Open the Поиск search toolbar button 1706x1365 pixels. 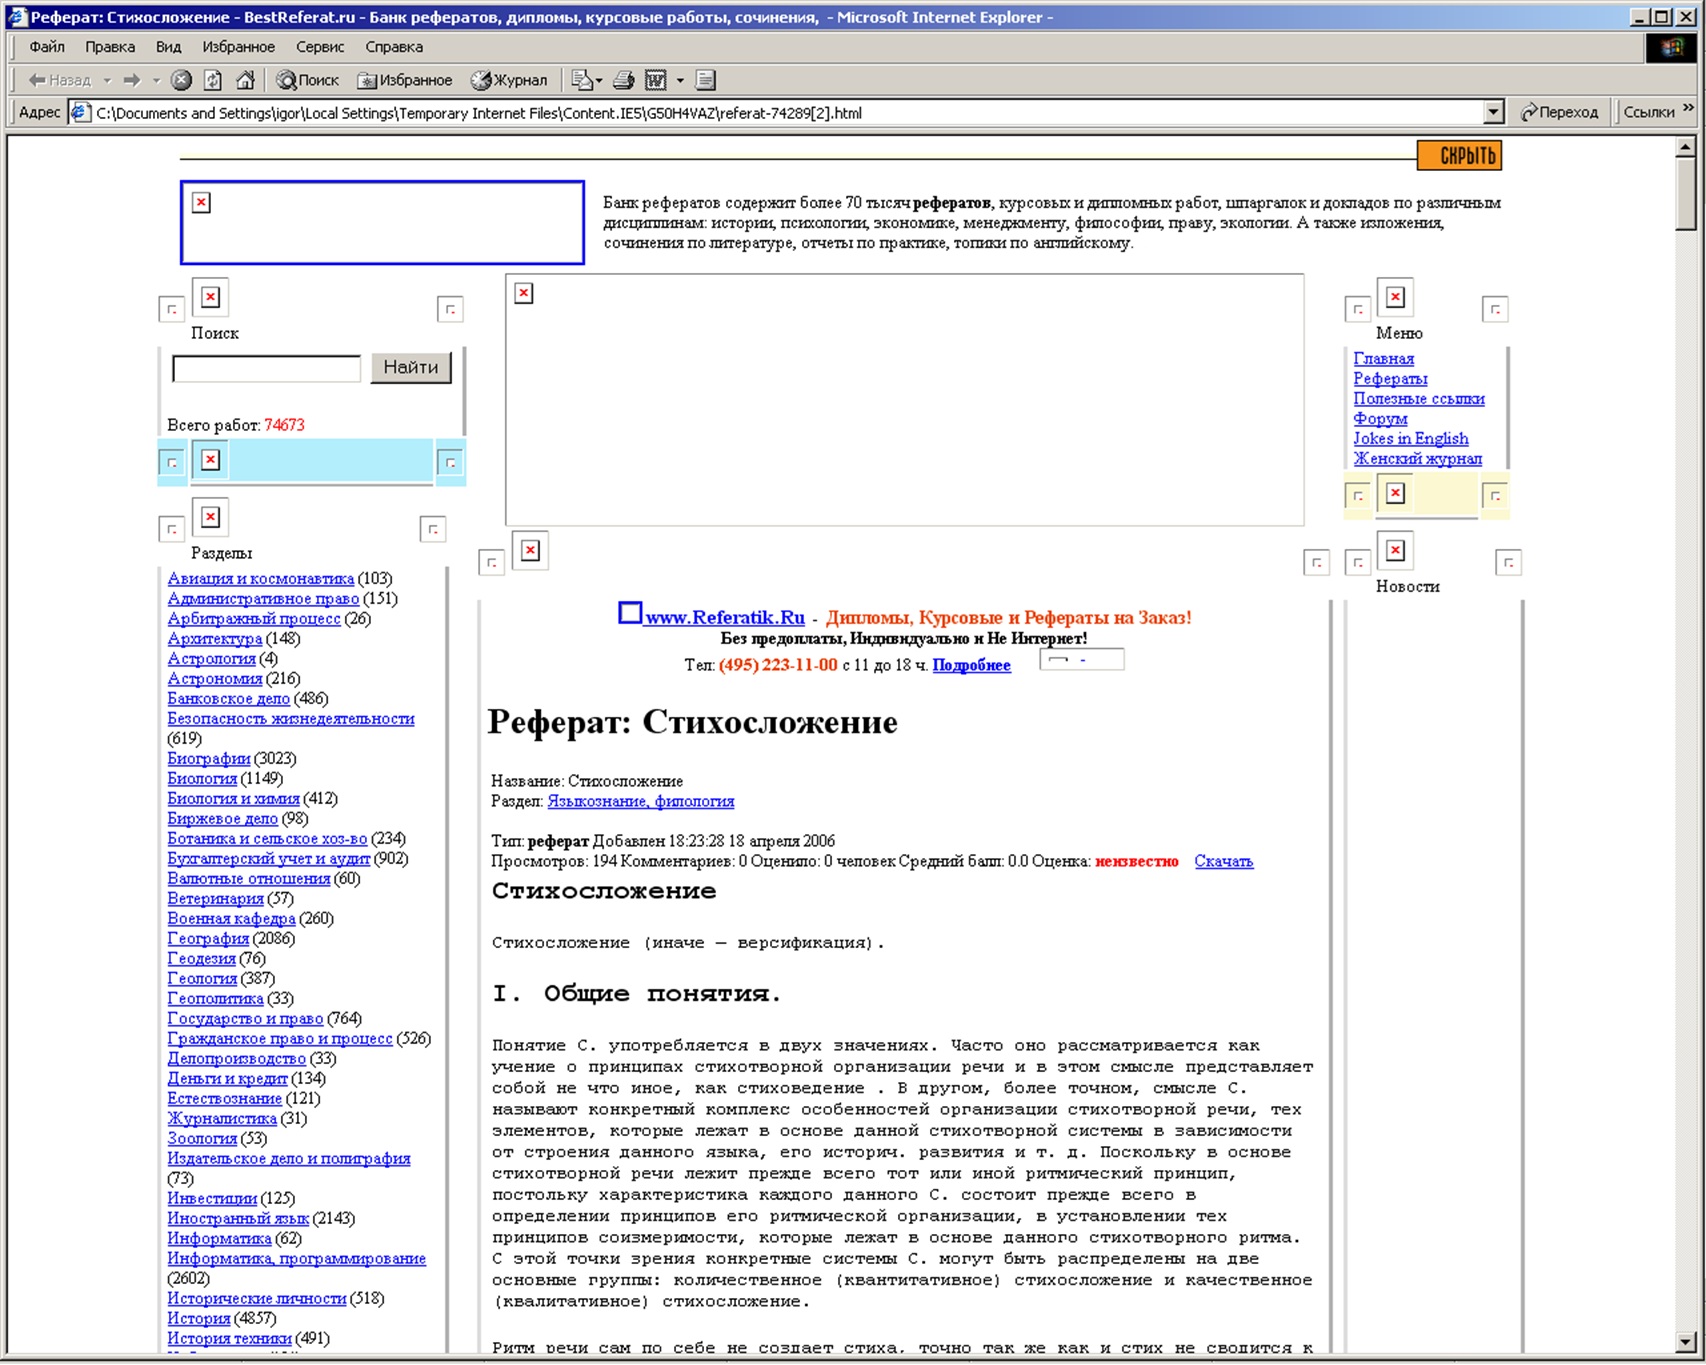click(308, 80)
